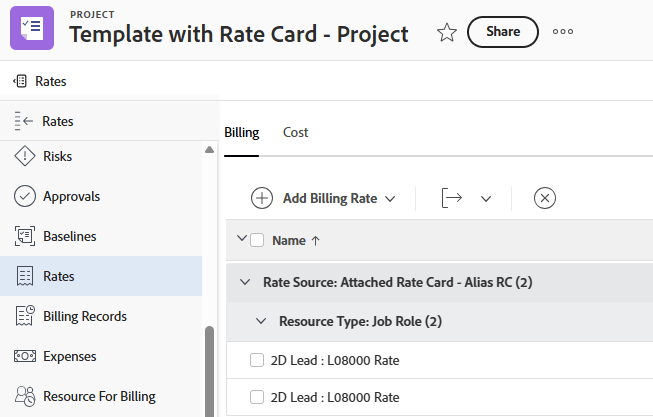The height and width of the screenshot is (417, 653).
Task: Check the first 2D Lead : L08000 Rate row
Action: (257, 360)
